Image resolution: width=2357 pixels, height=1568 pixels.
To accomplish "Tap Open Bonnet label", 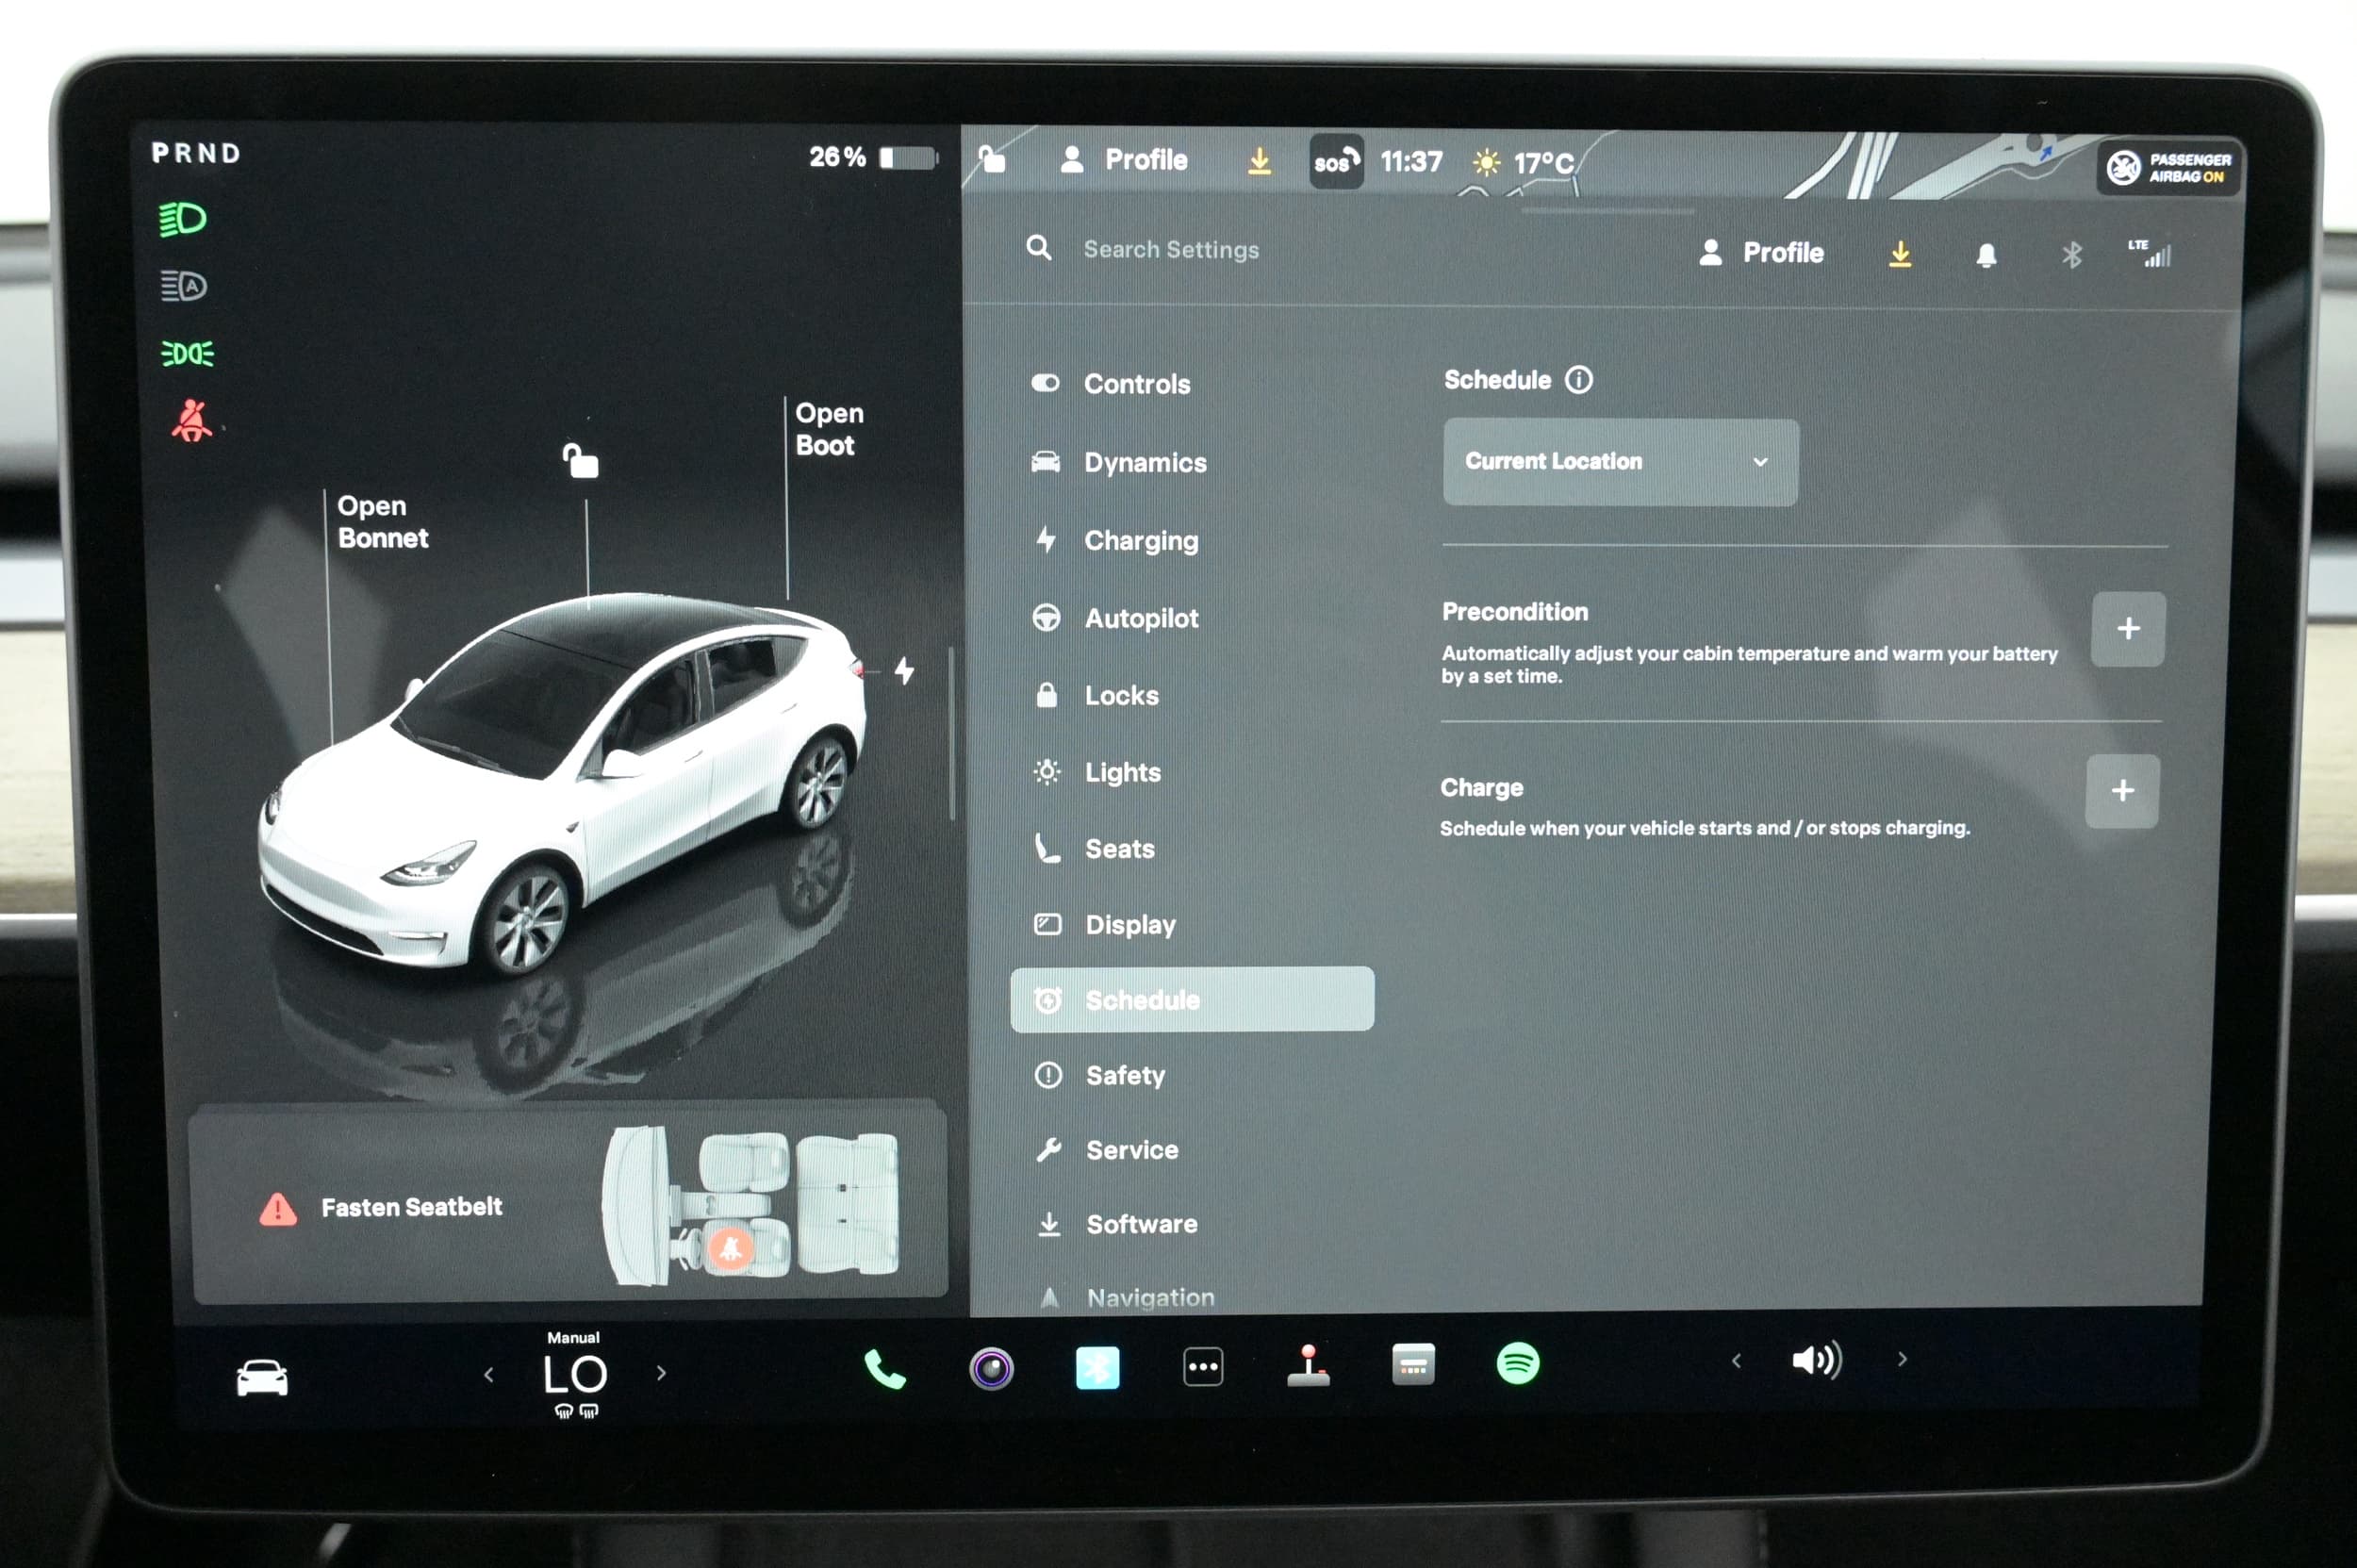I will point(382,522).
